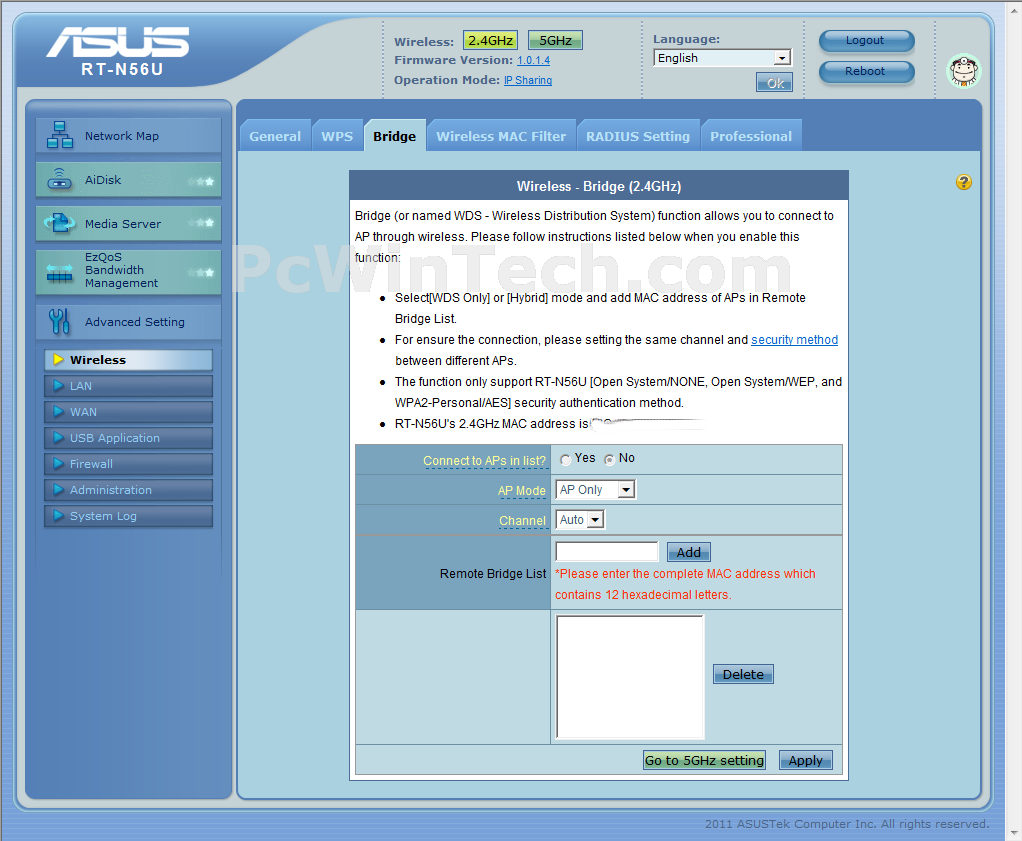The height and width of the screenshot is (841, 1022).
Task: Open the System Log menu
Action: pos(128,516)
